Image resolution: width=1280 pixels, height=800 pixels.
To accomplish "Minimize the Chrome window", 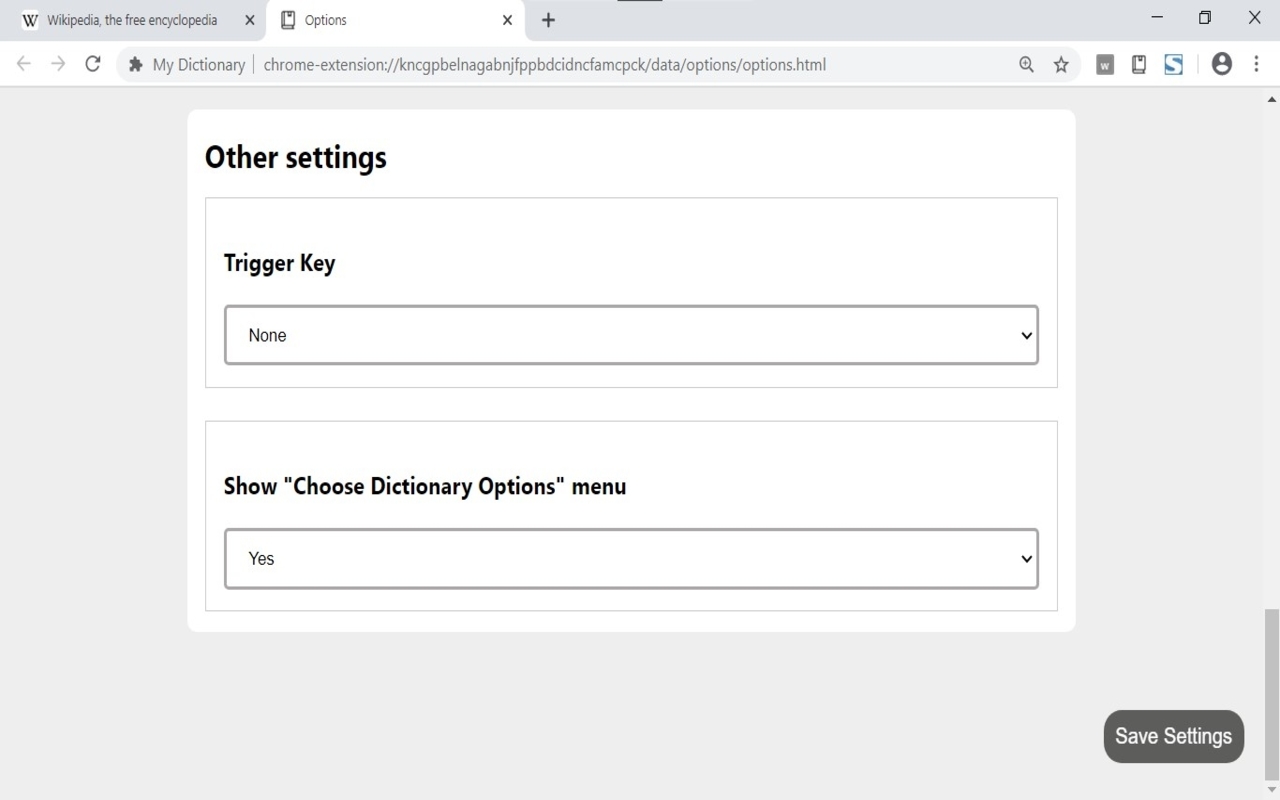I will (x=1157, y=17).
